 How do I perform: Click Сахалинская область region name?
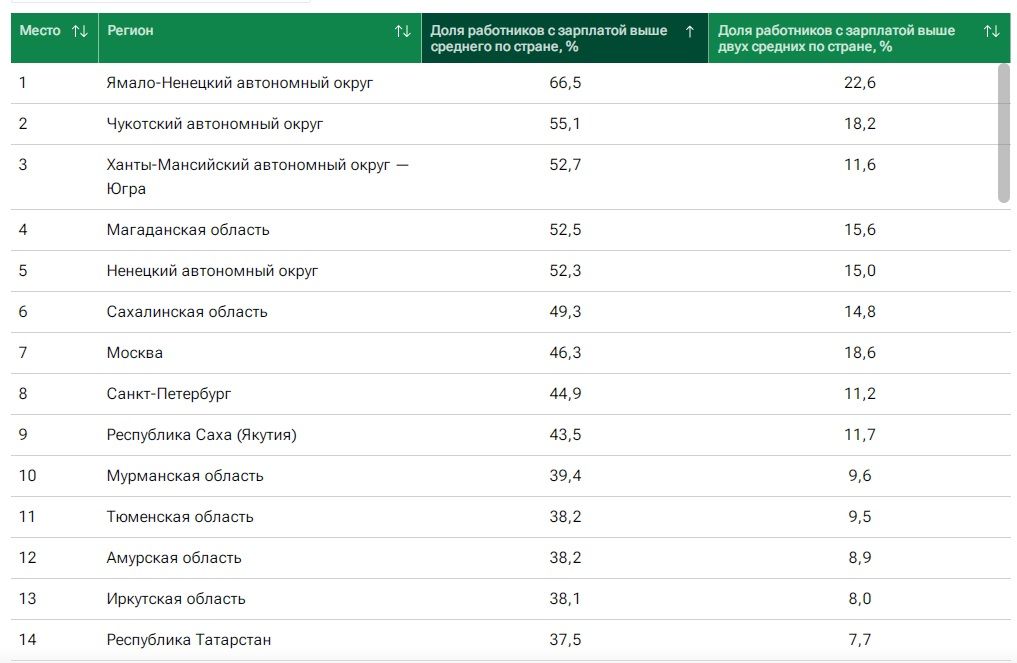(x=187, y=312)
